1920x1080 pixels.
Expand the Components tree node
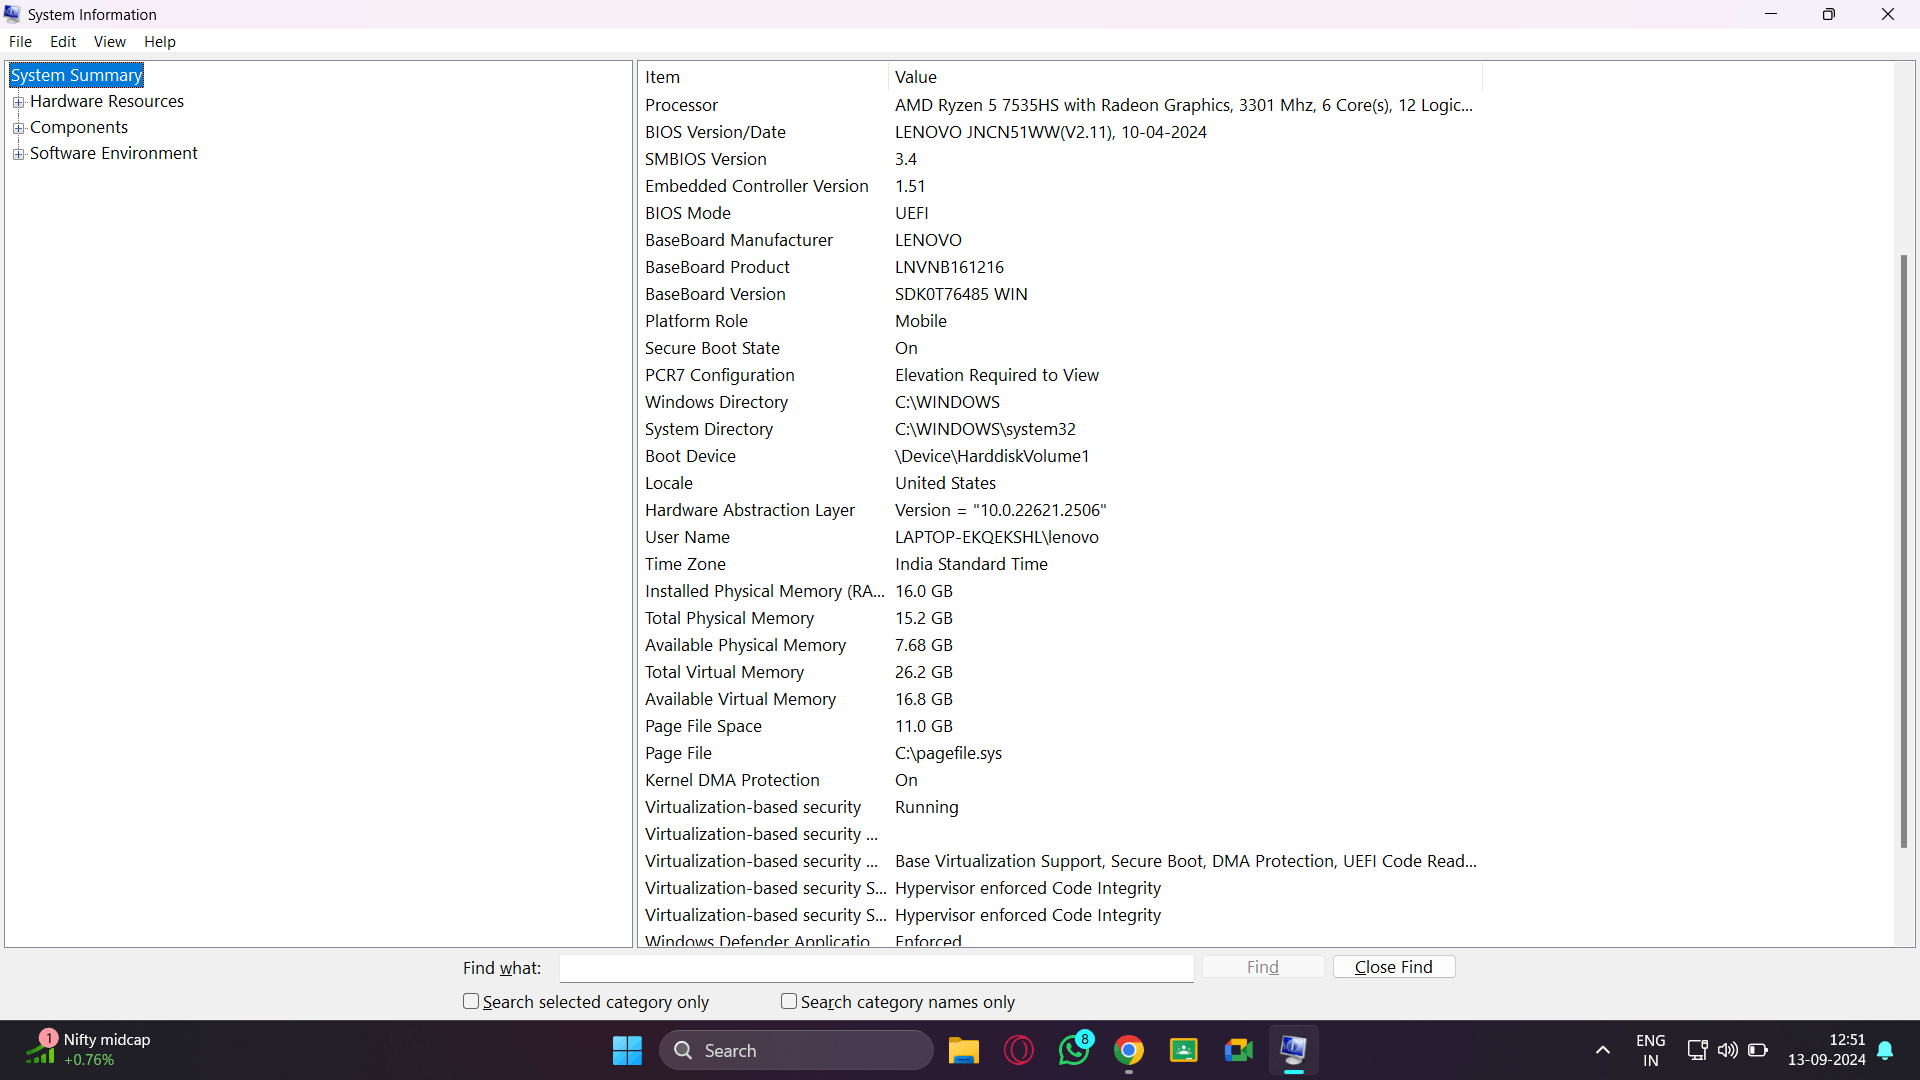18,128
